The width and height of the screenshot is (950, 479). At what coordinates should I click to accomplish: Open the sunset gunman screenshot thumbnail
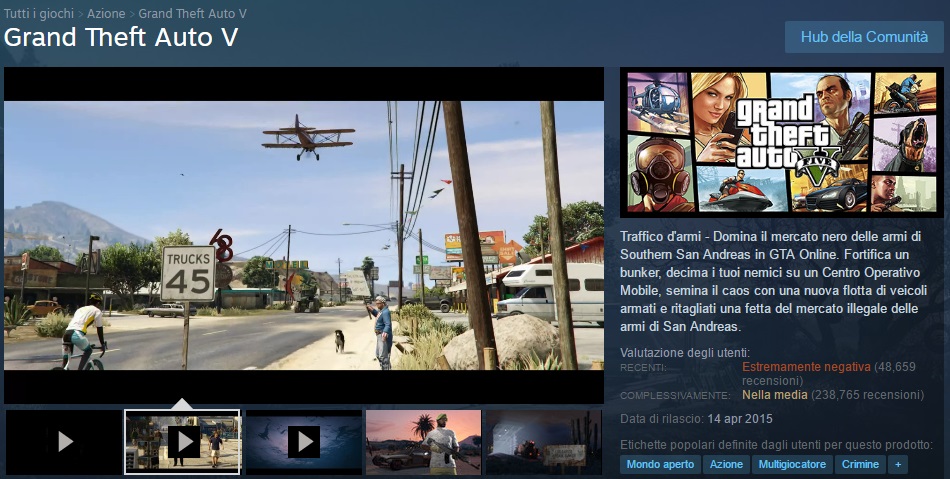[x=423, y=441]
